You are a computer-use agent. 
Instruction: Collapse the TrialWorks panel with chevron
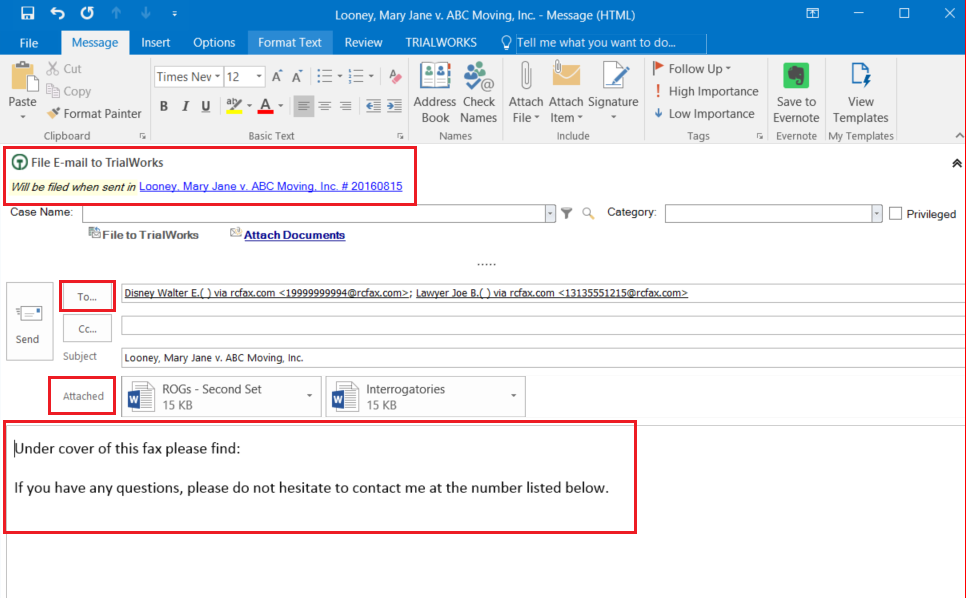pyautogui.click(x=956, y=163)
